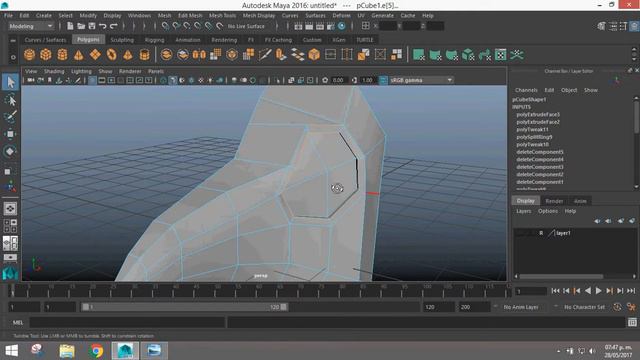Click the range slider bar
The image size is (640, 360).
[x=184, y=307]
